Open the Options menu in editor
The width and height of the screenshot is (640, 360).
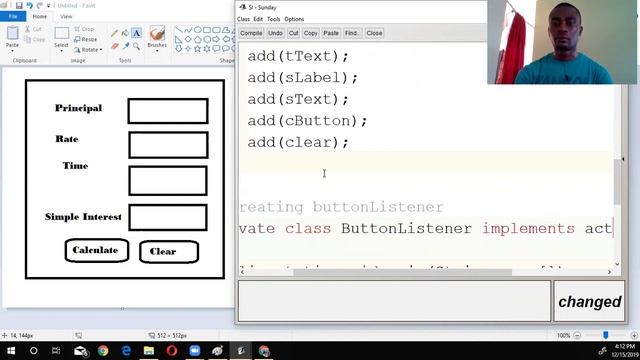[294, 19]
